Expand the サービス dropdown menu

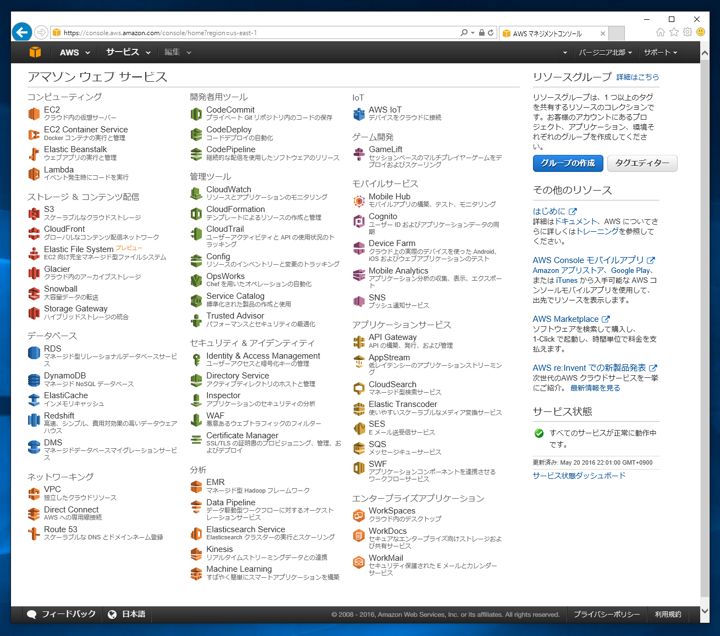pos(128,52)
